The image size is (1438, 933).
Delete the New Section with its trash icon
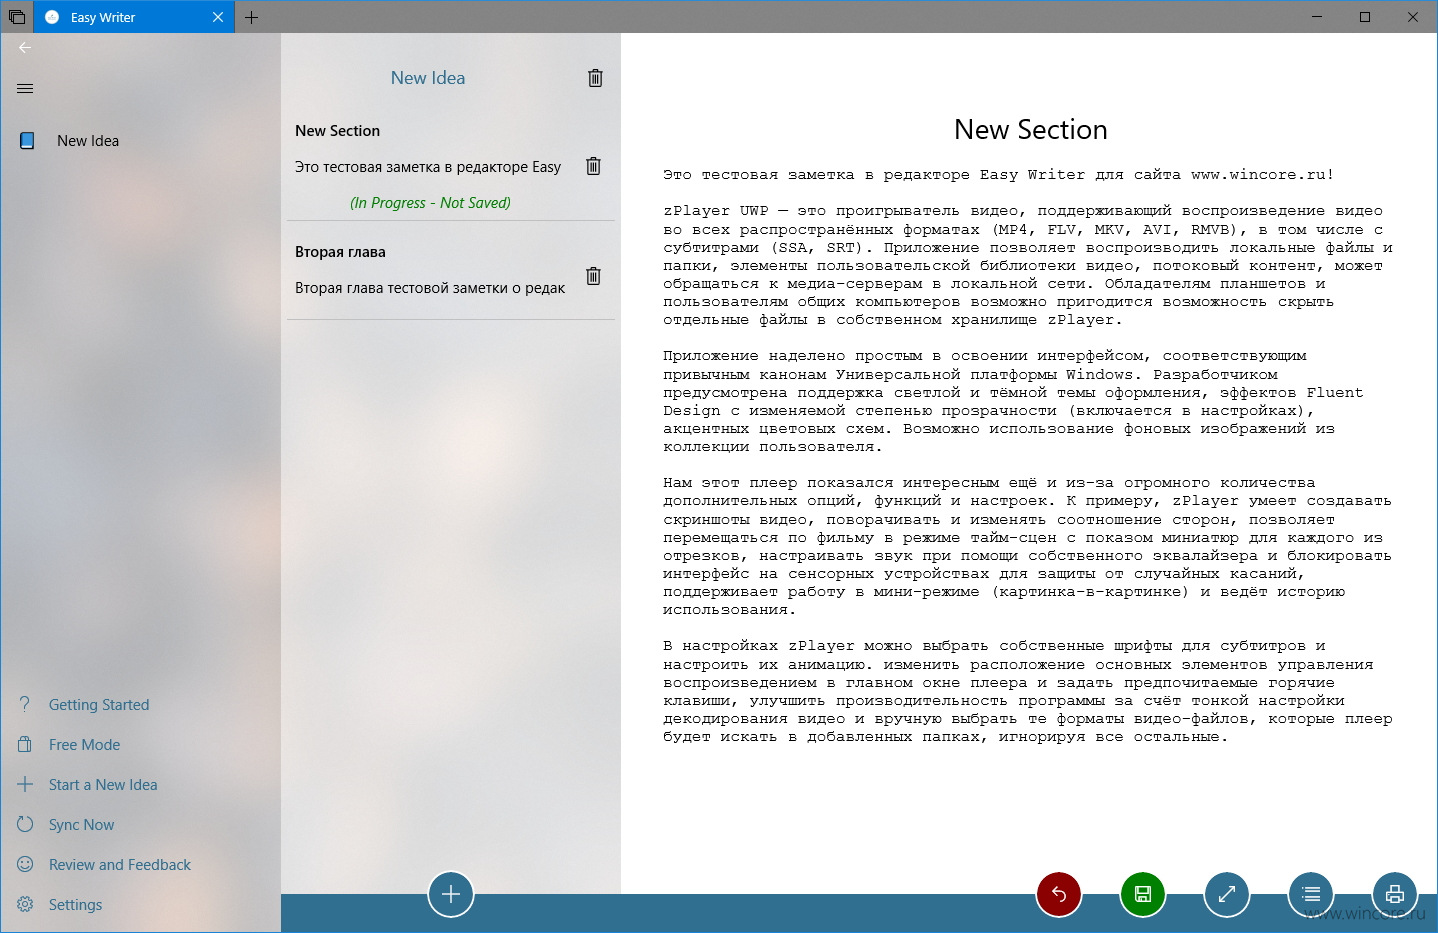[593, 166]
